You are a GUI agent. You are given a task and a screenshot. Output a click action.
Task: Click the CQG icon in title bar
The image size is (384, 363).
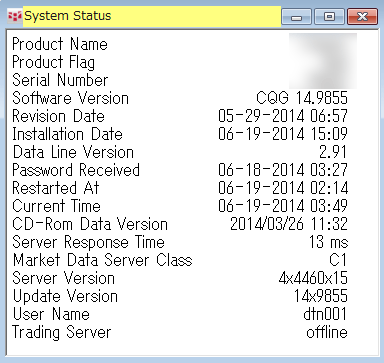tap(15, 16)
